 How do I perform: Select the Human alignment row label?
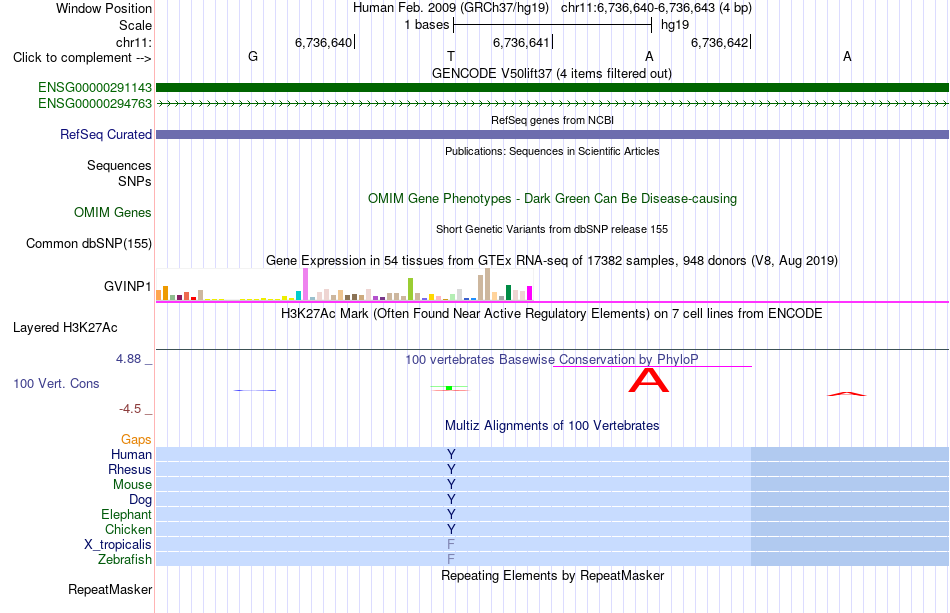(131, 454)
